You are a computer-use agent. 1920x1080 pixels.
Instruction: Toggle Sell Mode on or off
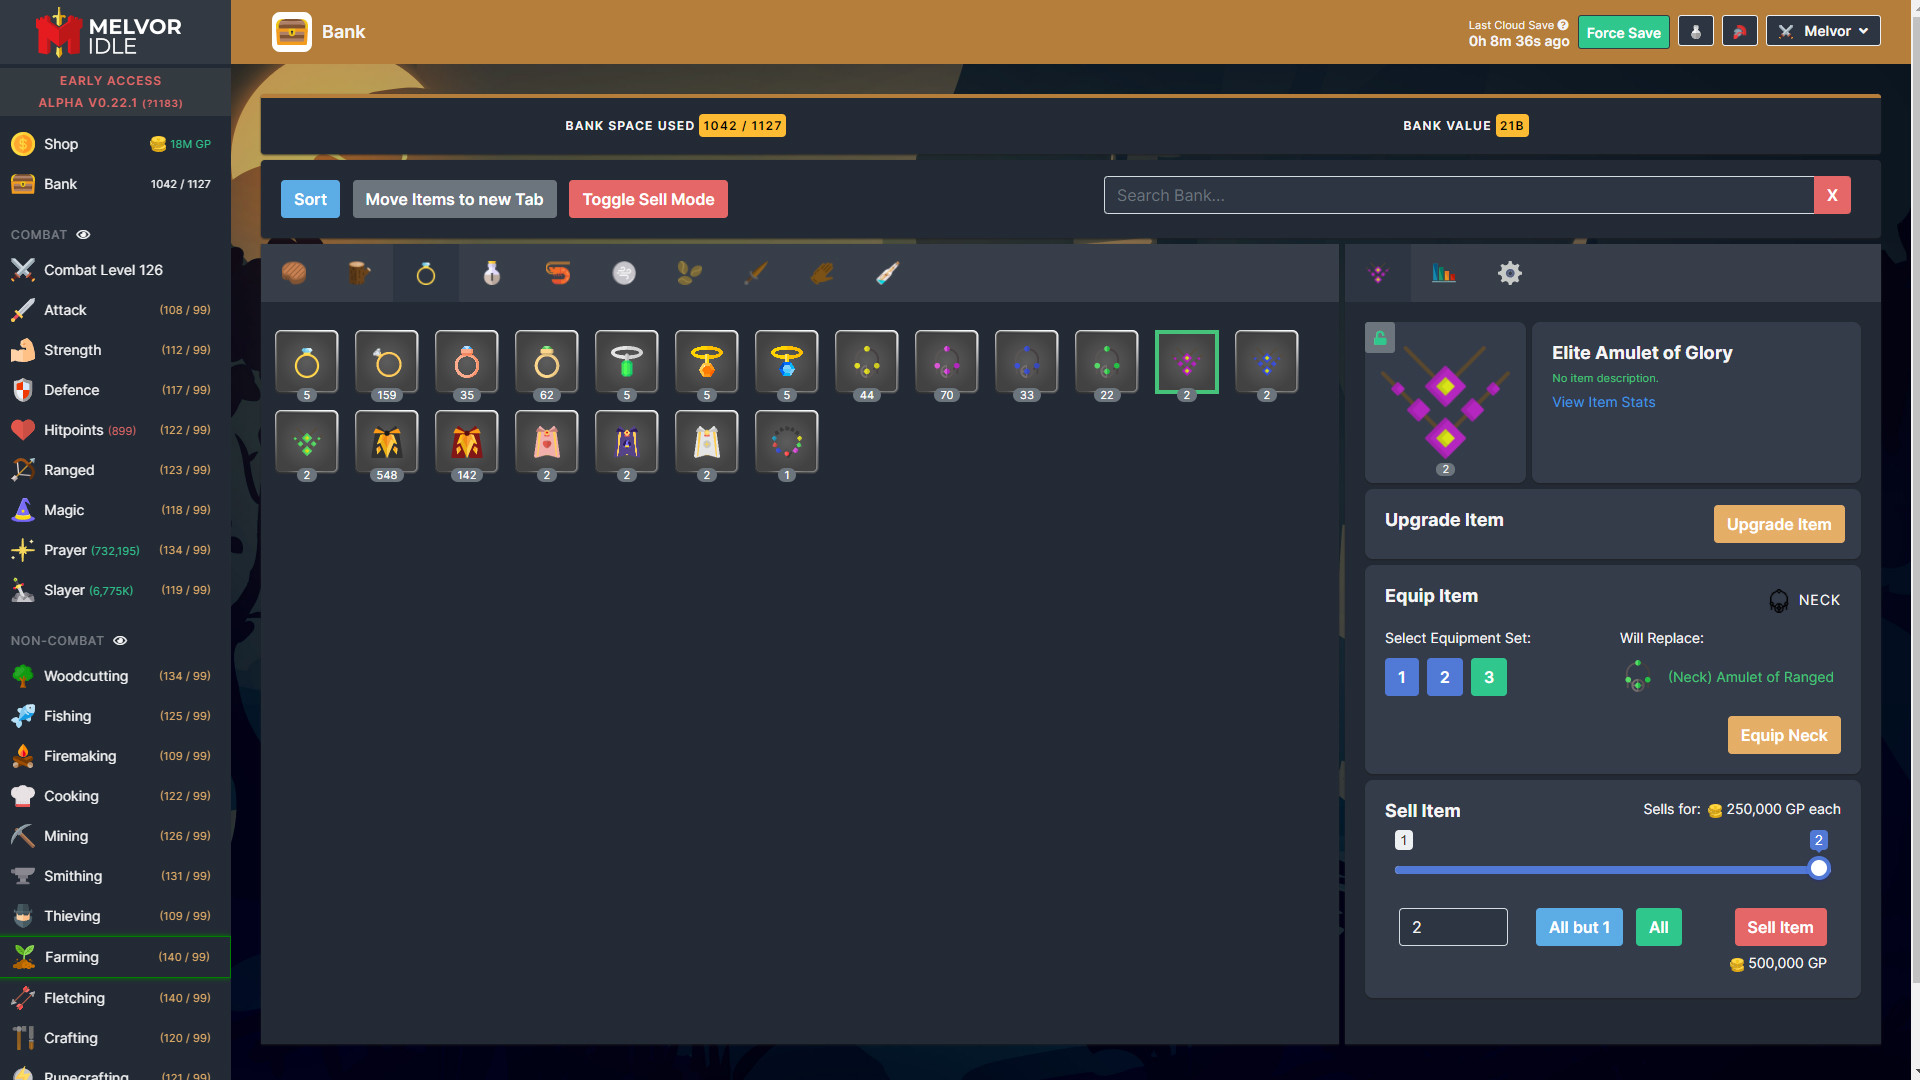pyautogui.click(x=647, y=199)
